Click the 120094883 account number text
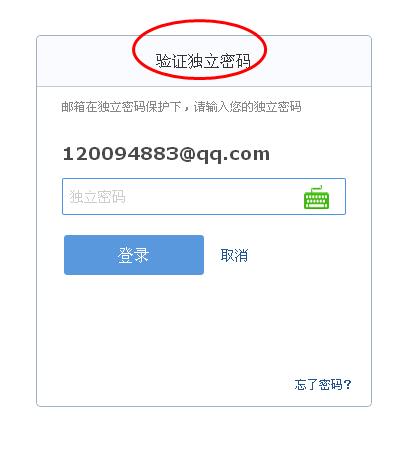 pos(120,154)
